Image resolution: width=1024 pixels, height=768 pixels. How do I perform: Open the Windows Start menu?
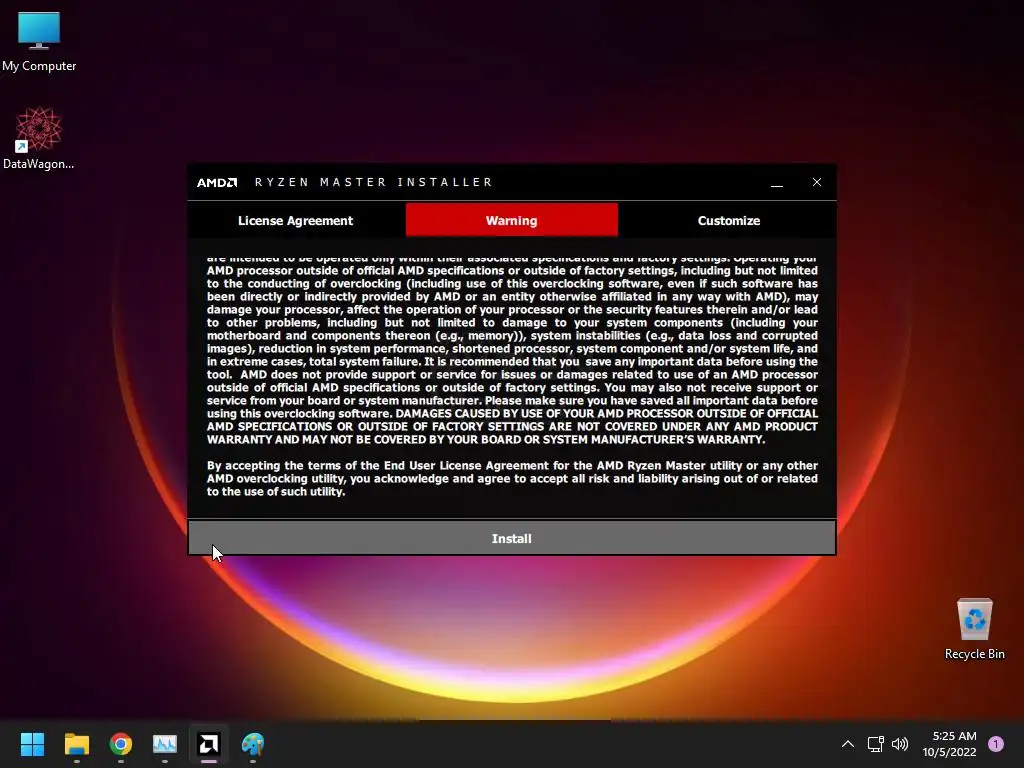pos(32,744)
